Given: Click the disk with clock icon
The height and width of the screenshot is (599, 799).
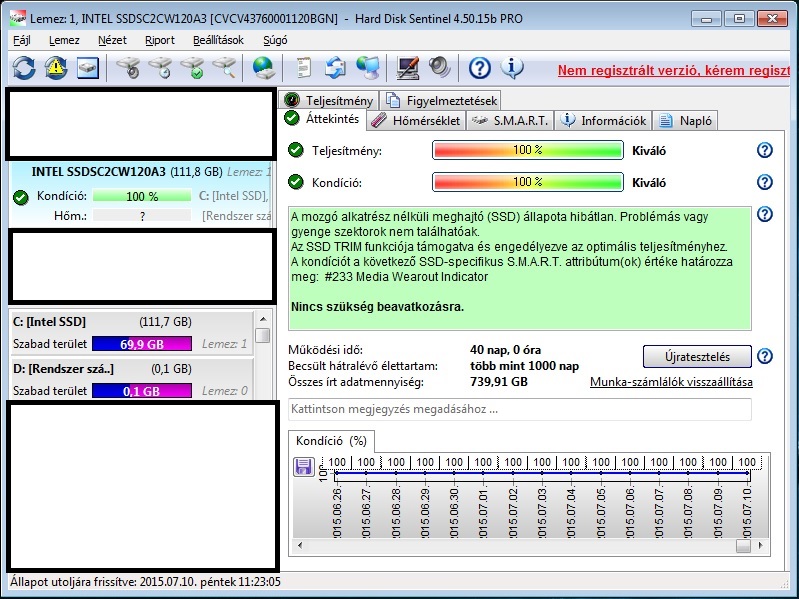Looking at the screenshot, I should [x=161, y=68].
